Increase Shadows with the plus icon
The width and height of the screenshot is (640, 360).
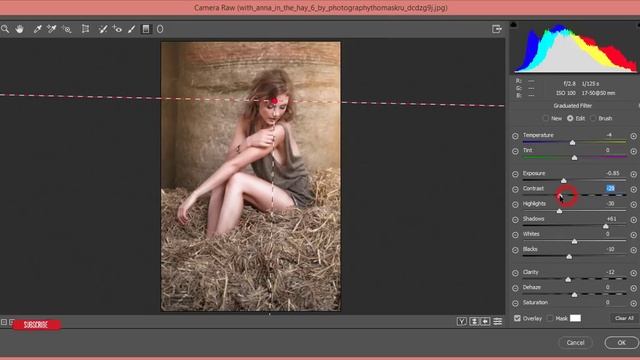[633, 220]
